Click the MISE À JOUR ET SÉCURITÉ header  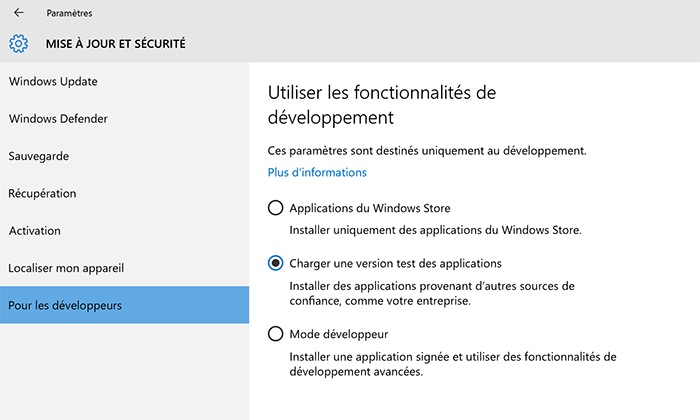(x=115, y=44)
